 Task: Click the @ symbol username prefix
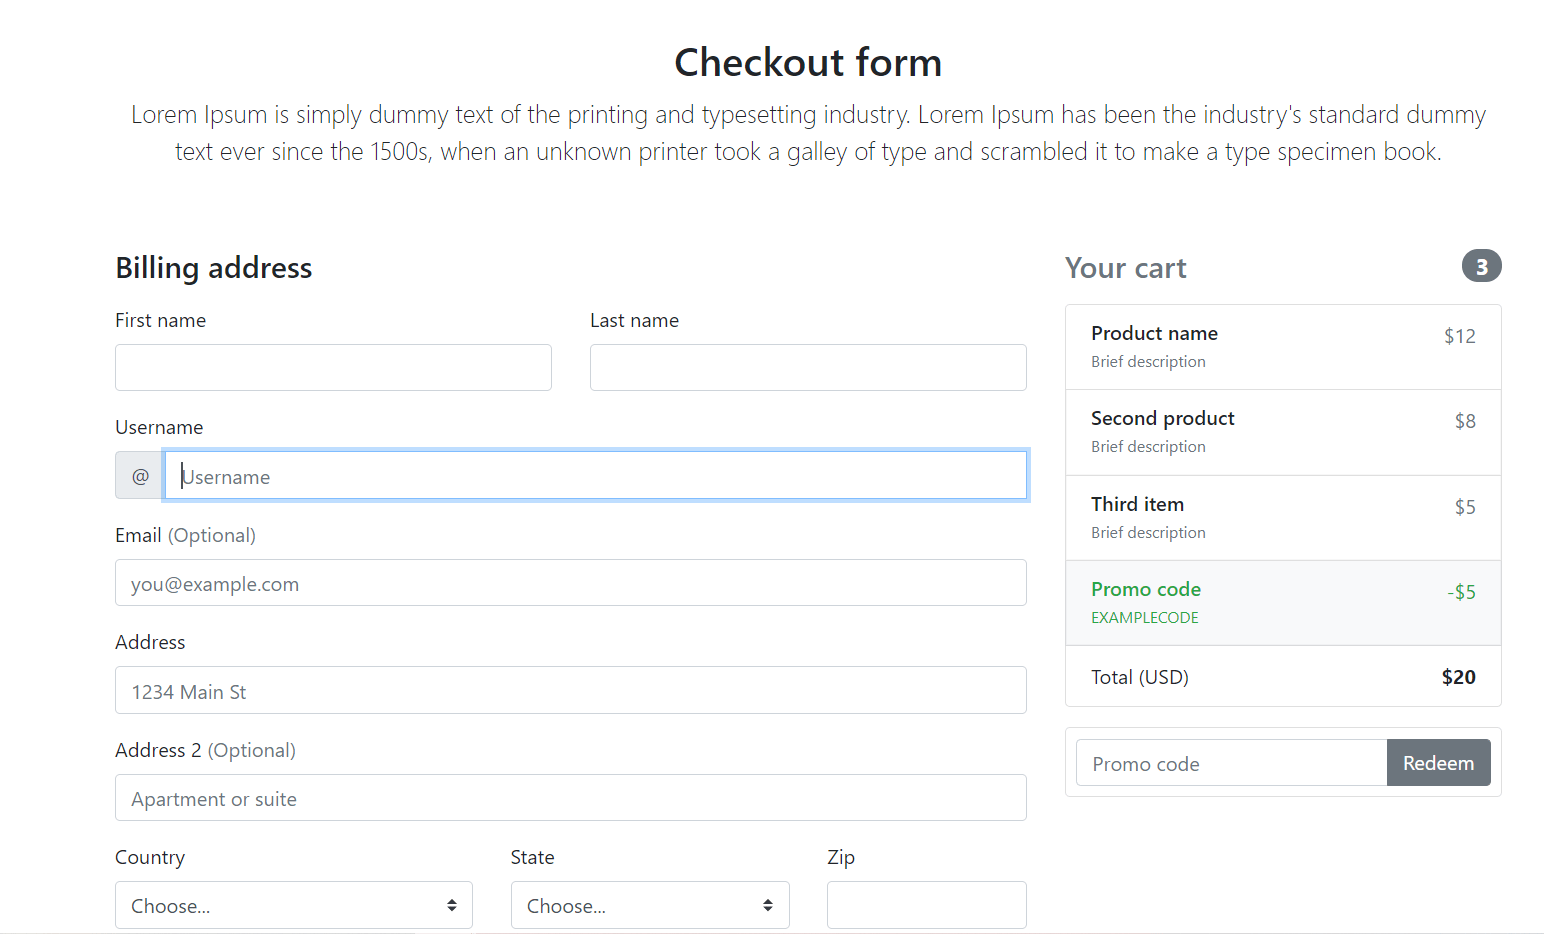pyautogui.click(x=140, y=476)
